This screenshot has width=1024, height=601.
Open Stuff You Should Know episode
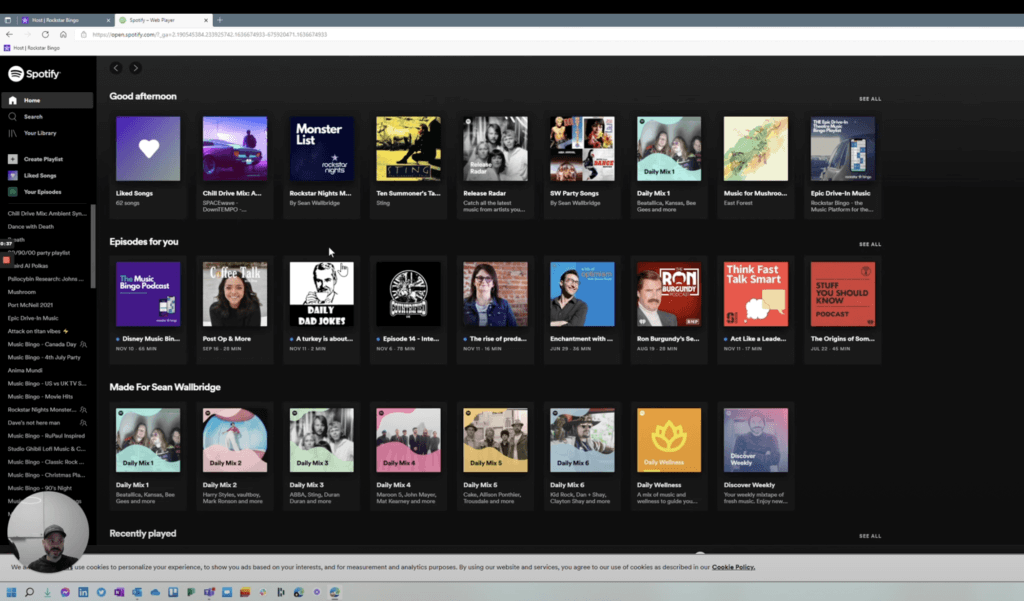pos(842,310)
